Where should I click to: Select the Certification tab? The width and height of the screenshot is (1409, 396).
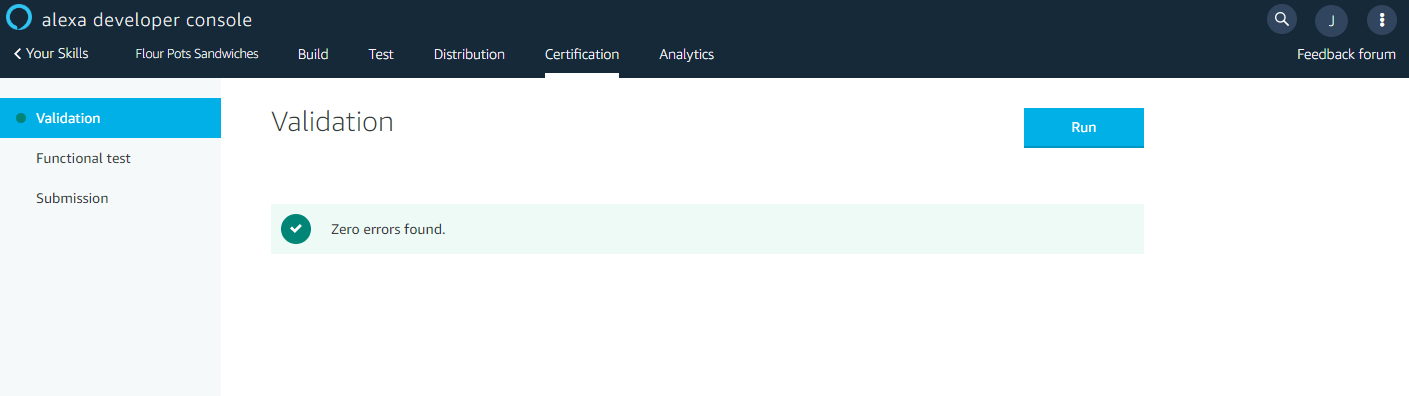coord(582,54)
